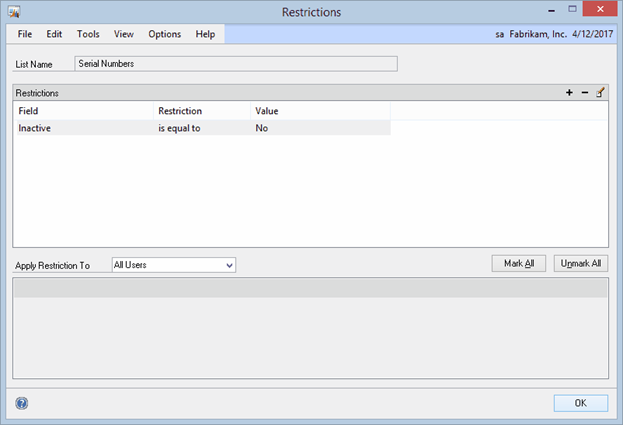Click the Mark All button
The width and height of the screenshot is (624, 426).
point(519,264)
